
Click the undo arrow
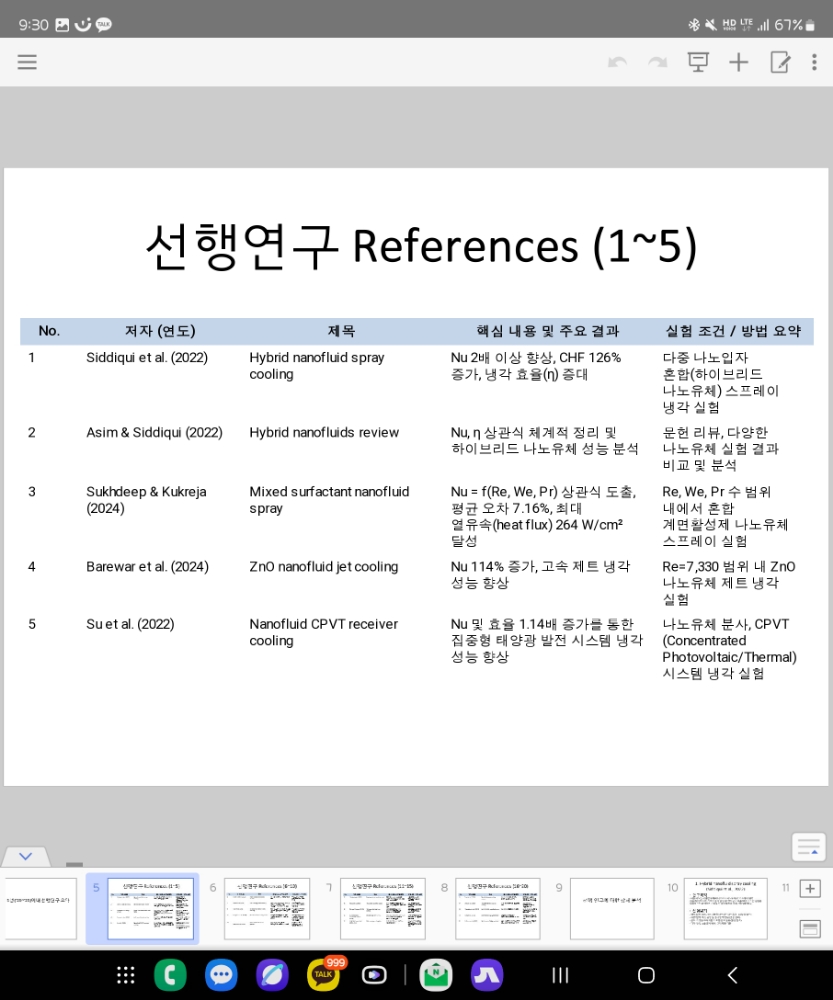(617, 62)
